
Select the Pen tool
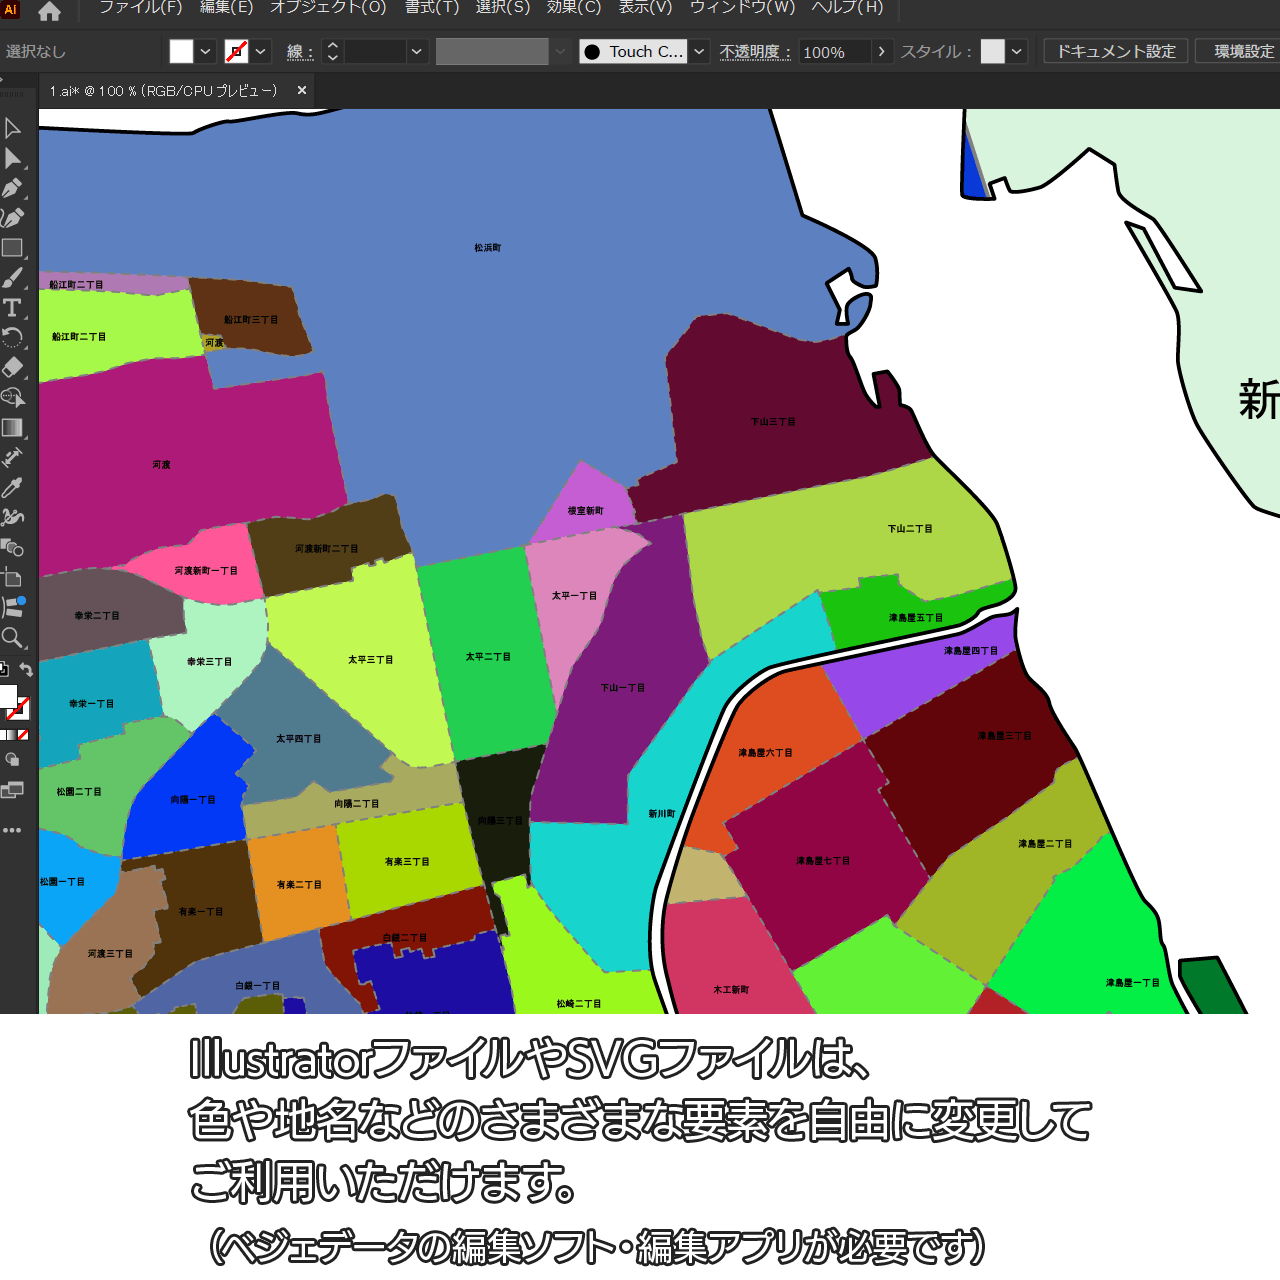point(13,188)
